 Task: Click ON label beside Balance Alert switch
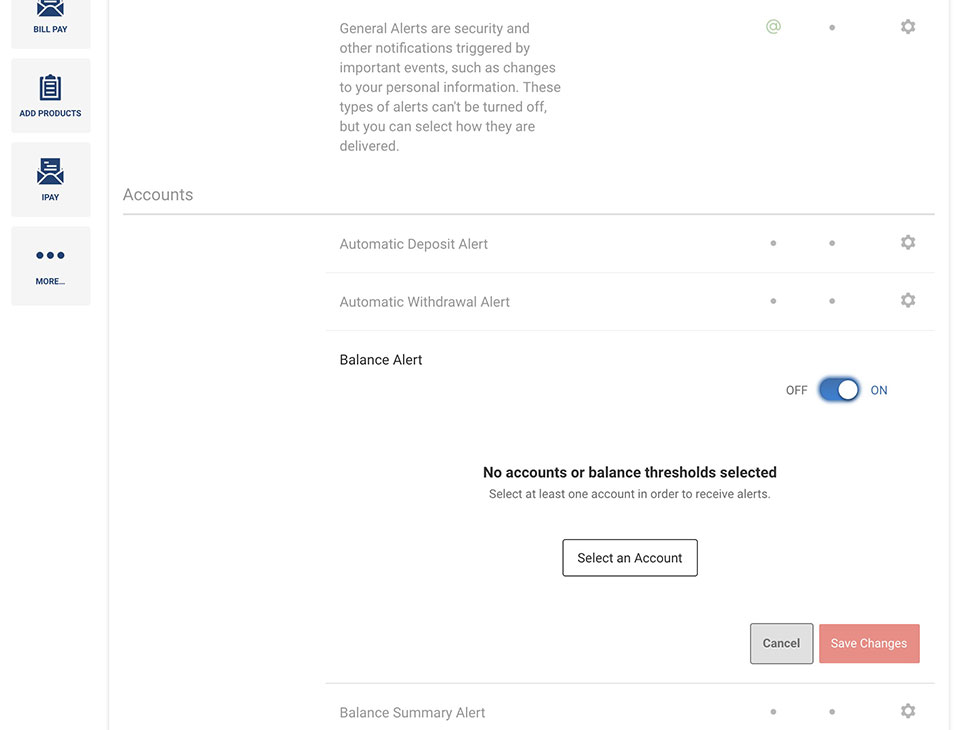pyautogui.click(x=879, y=391)
